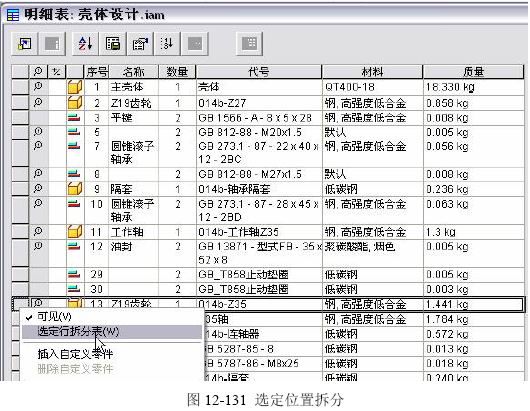Click the ½ column header

coord(56,72)
